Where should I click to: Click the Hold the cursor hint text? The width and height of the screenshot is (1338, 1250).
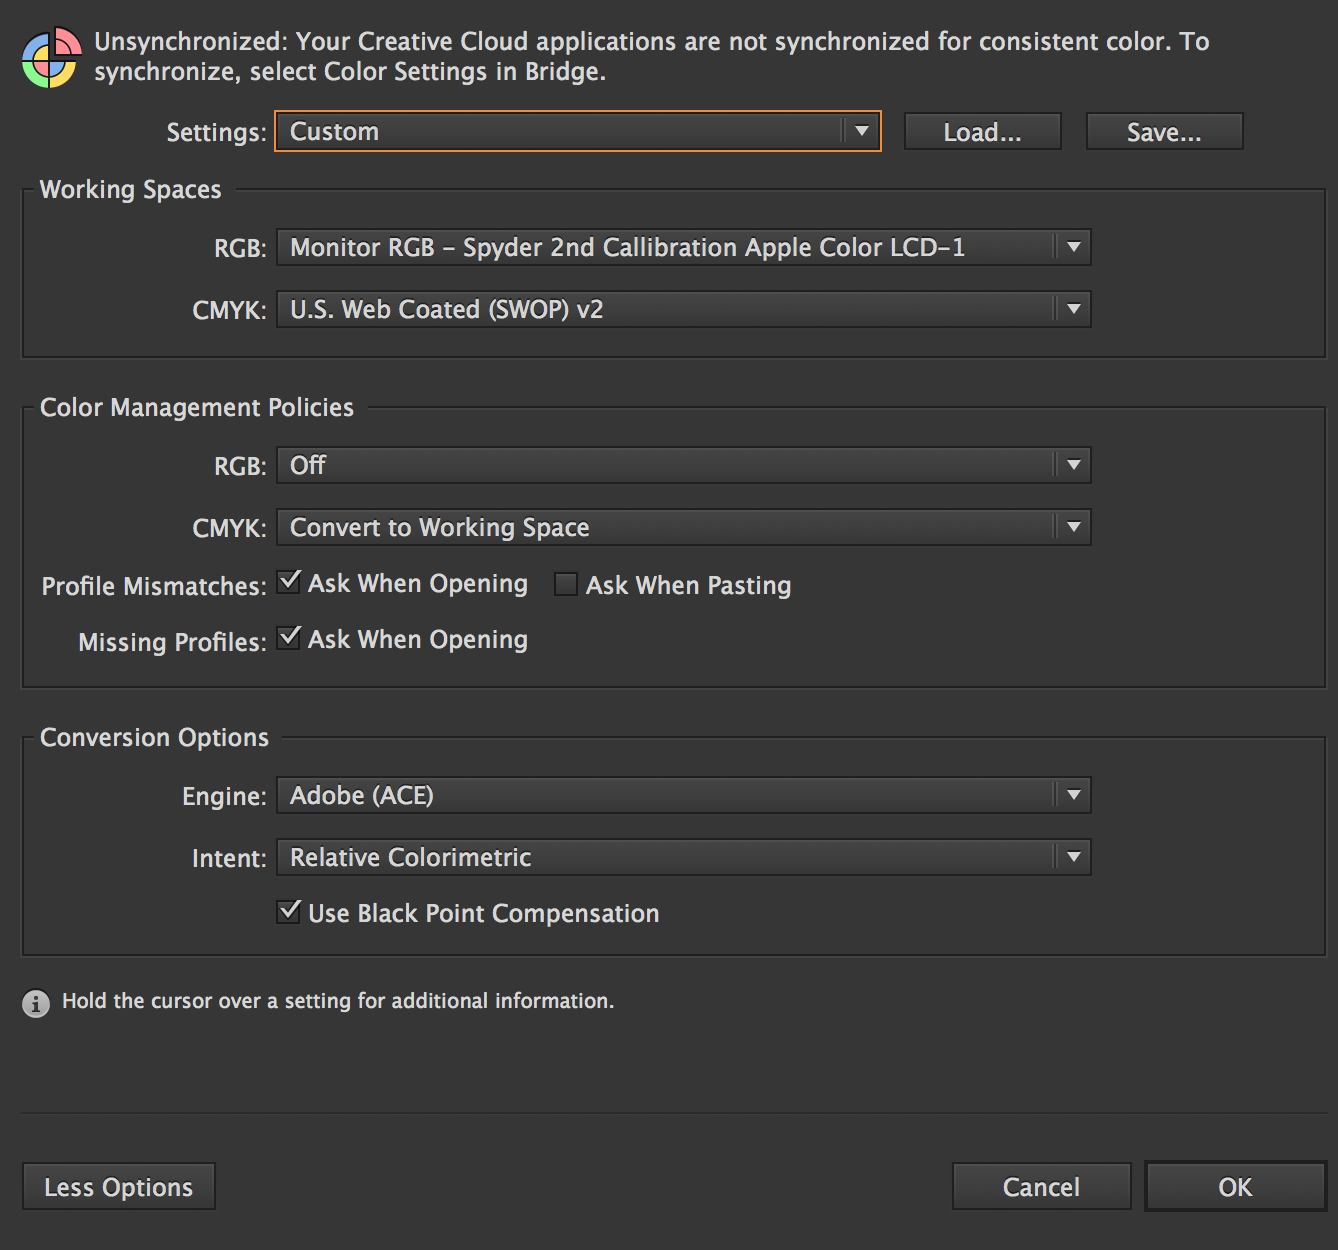[x=338, y=1001]
